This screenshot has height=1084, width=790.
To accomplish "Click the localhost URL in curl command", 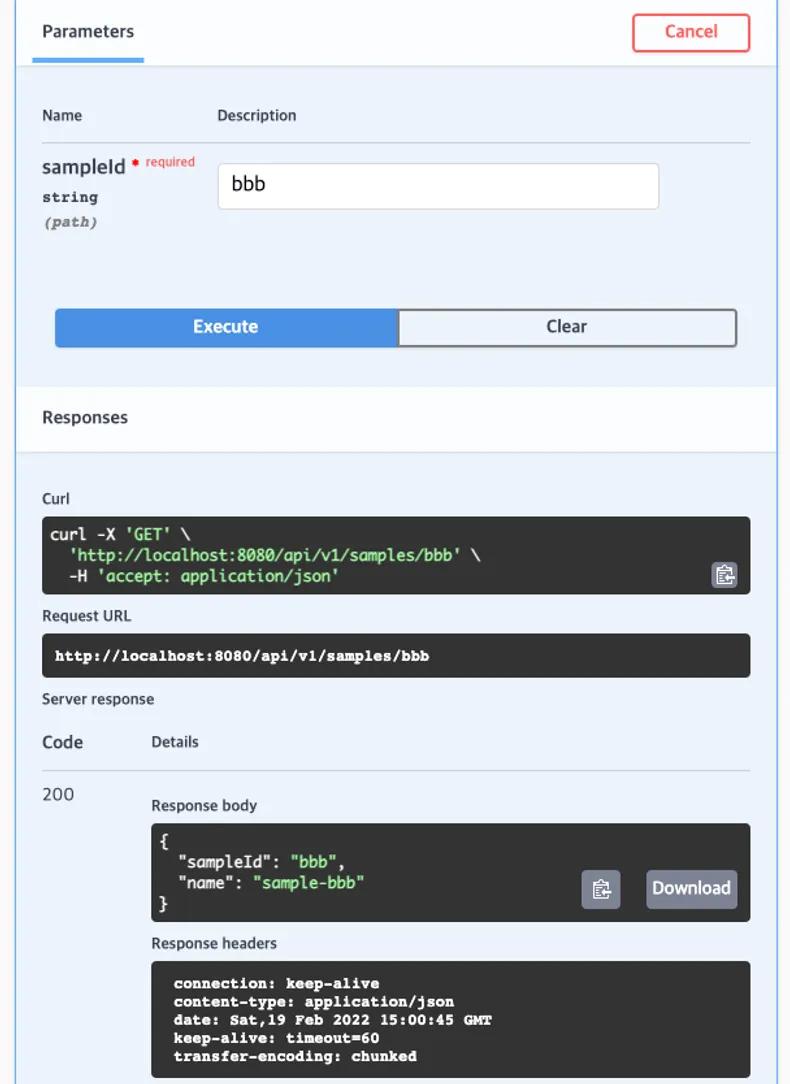I will pyautogui.click(x=265, y=555).
